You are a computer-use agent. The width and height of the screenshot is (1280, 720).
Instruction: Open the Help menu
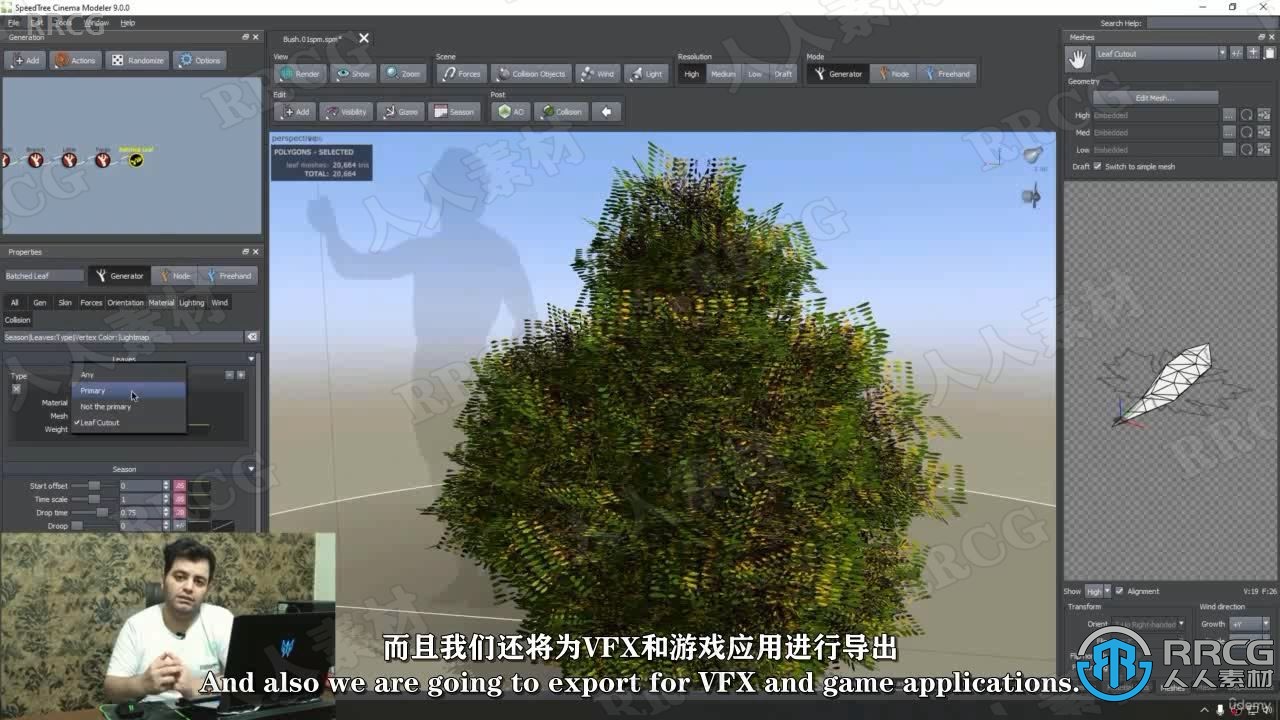tap(127, 22)
